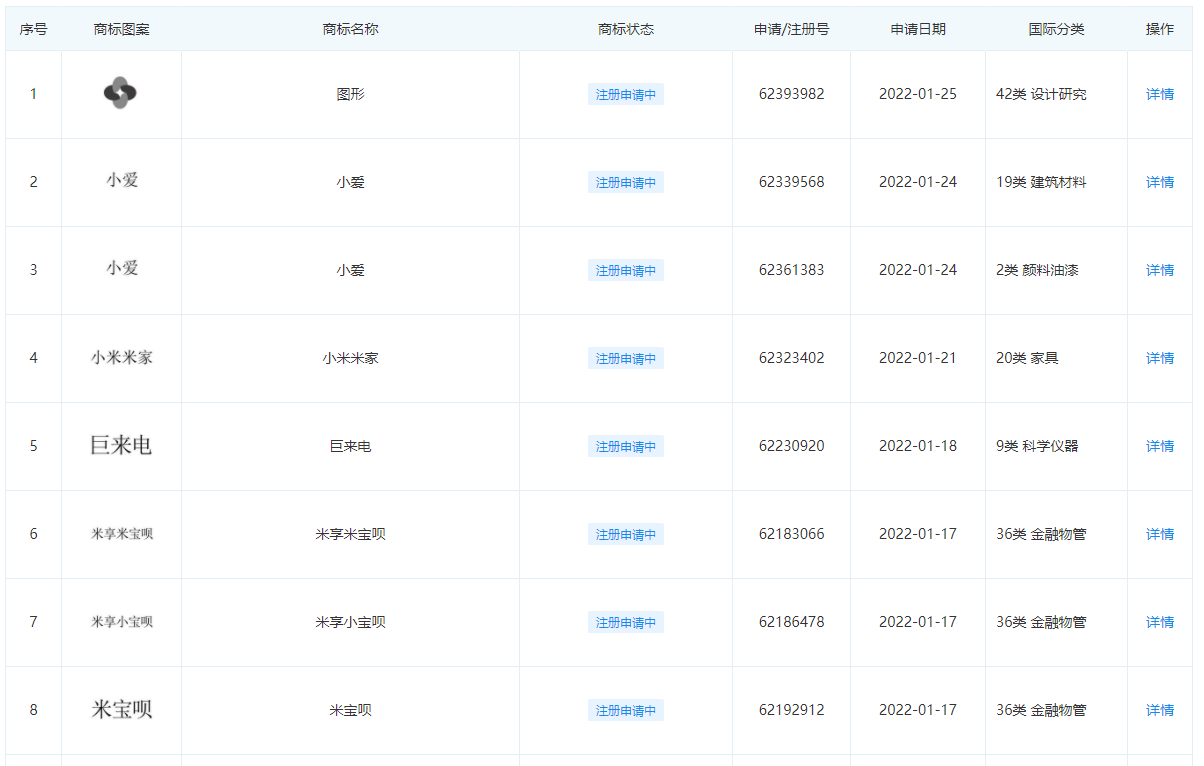The height and width of the screenshot is (766, 1204).
Task: View 详情 of 巨来电 trademark
Action: click(1160, 446)
